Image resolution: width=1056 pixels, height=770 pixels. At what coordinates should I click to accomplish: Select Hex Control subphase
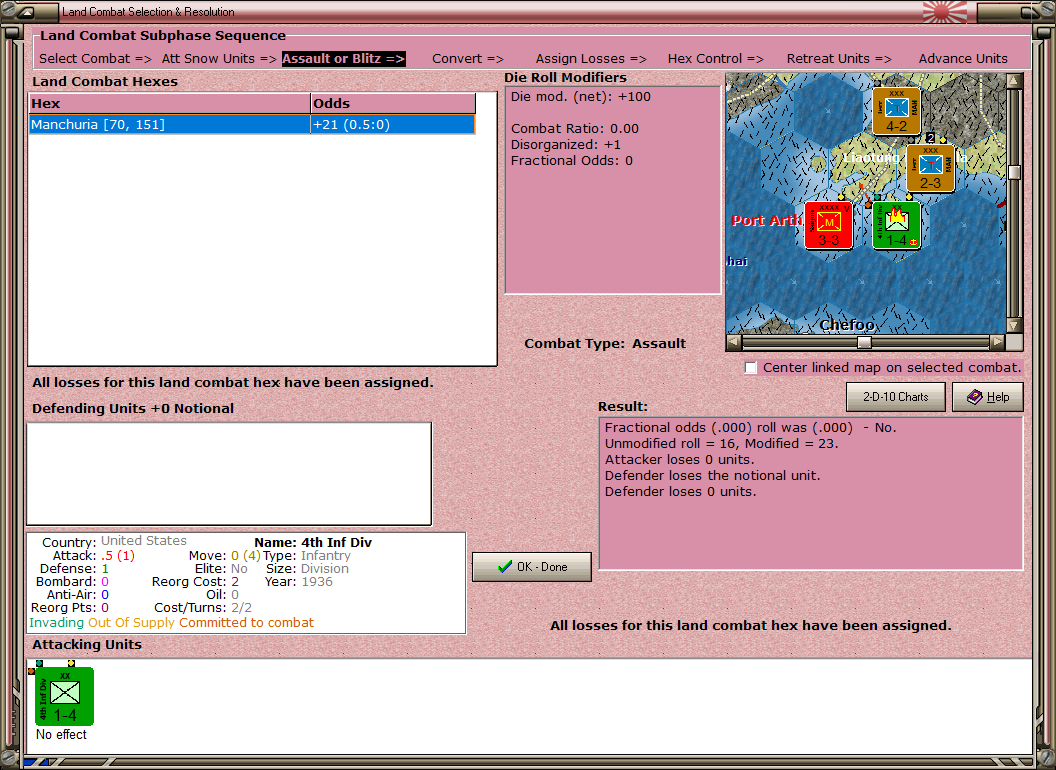715,59
